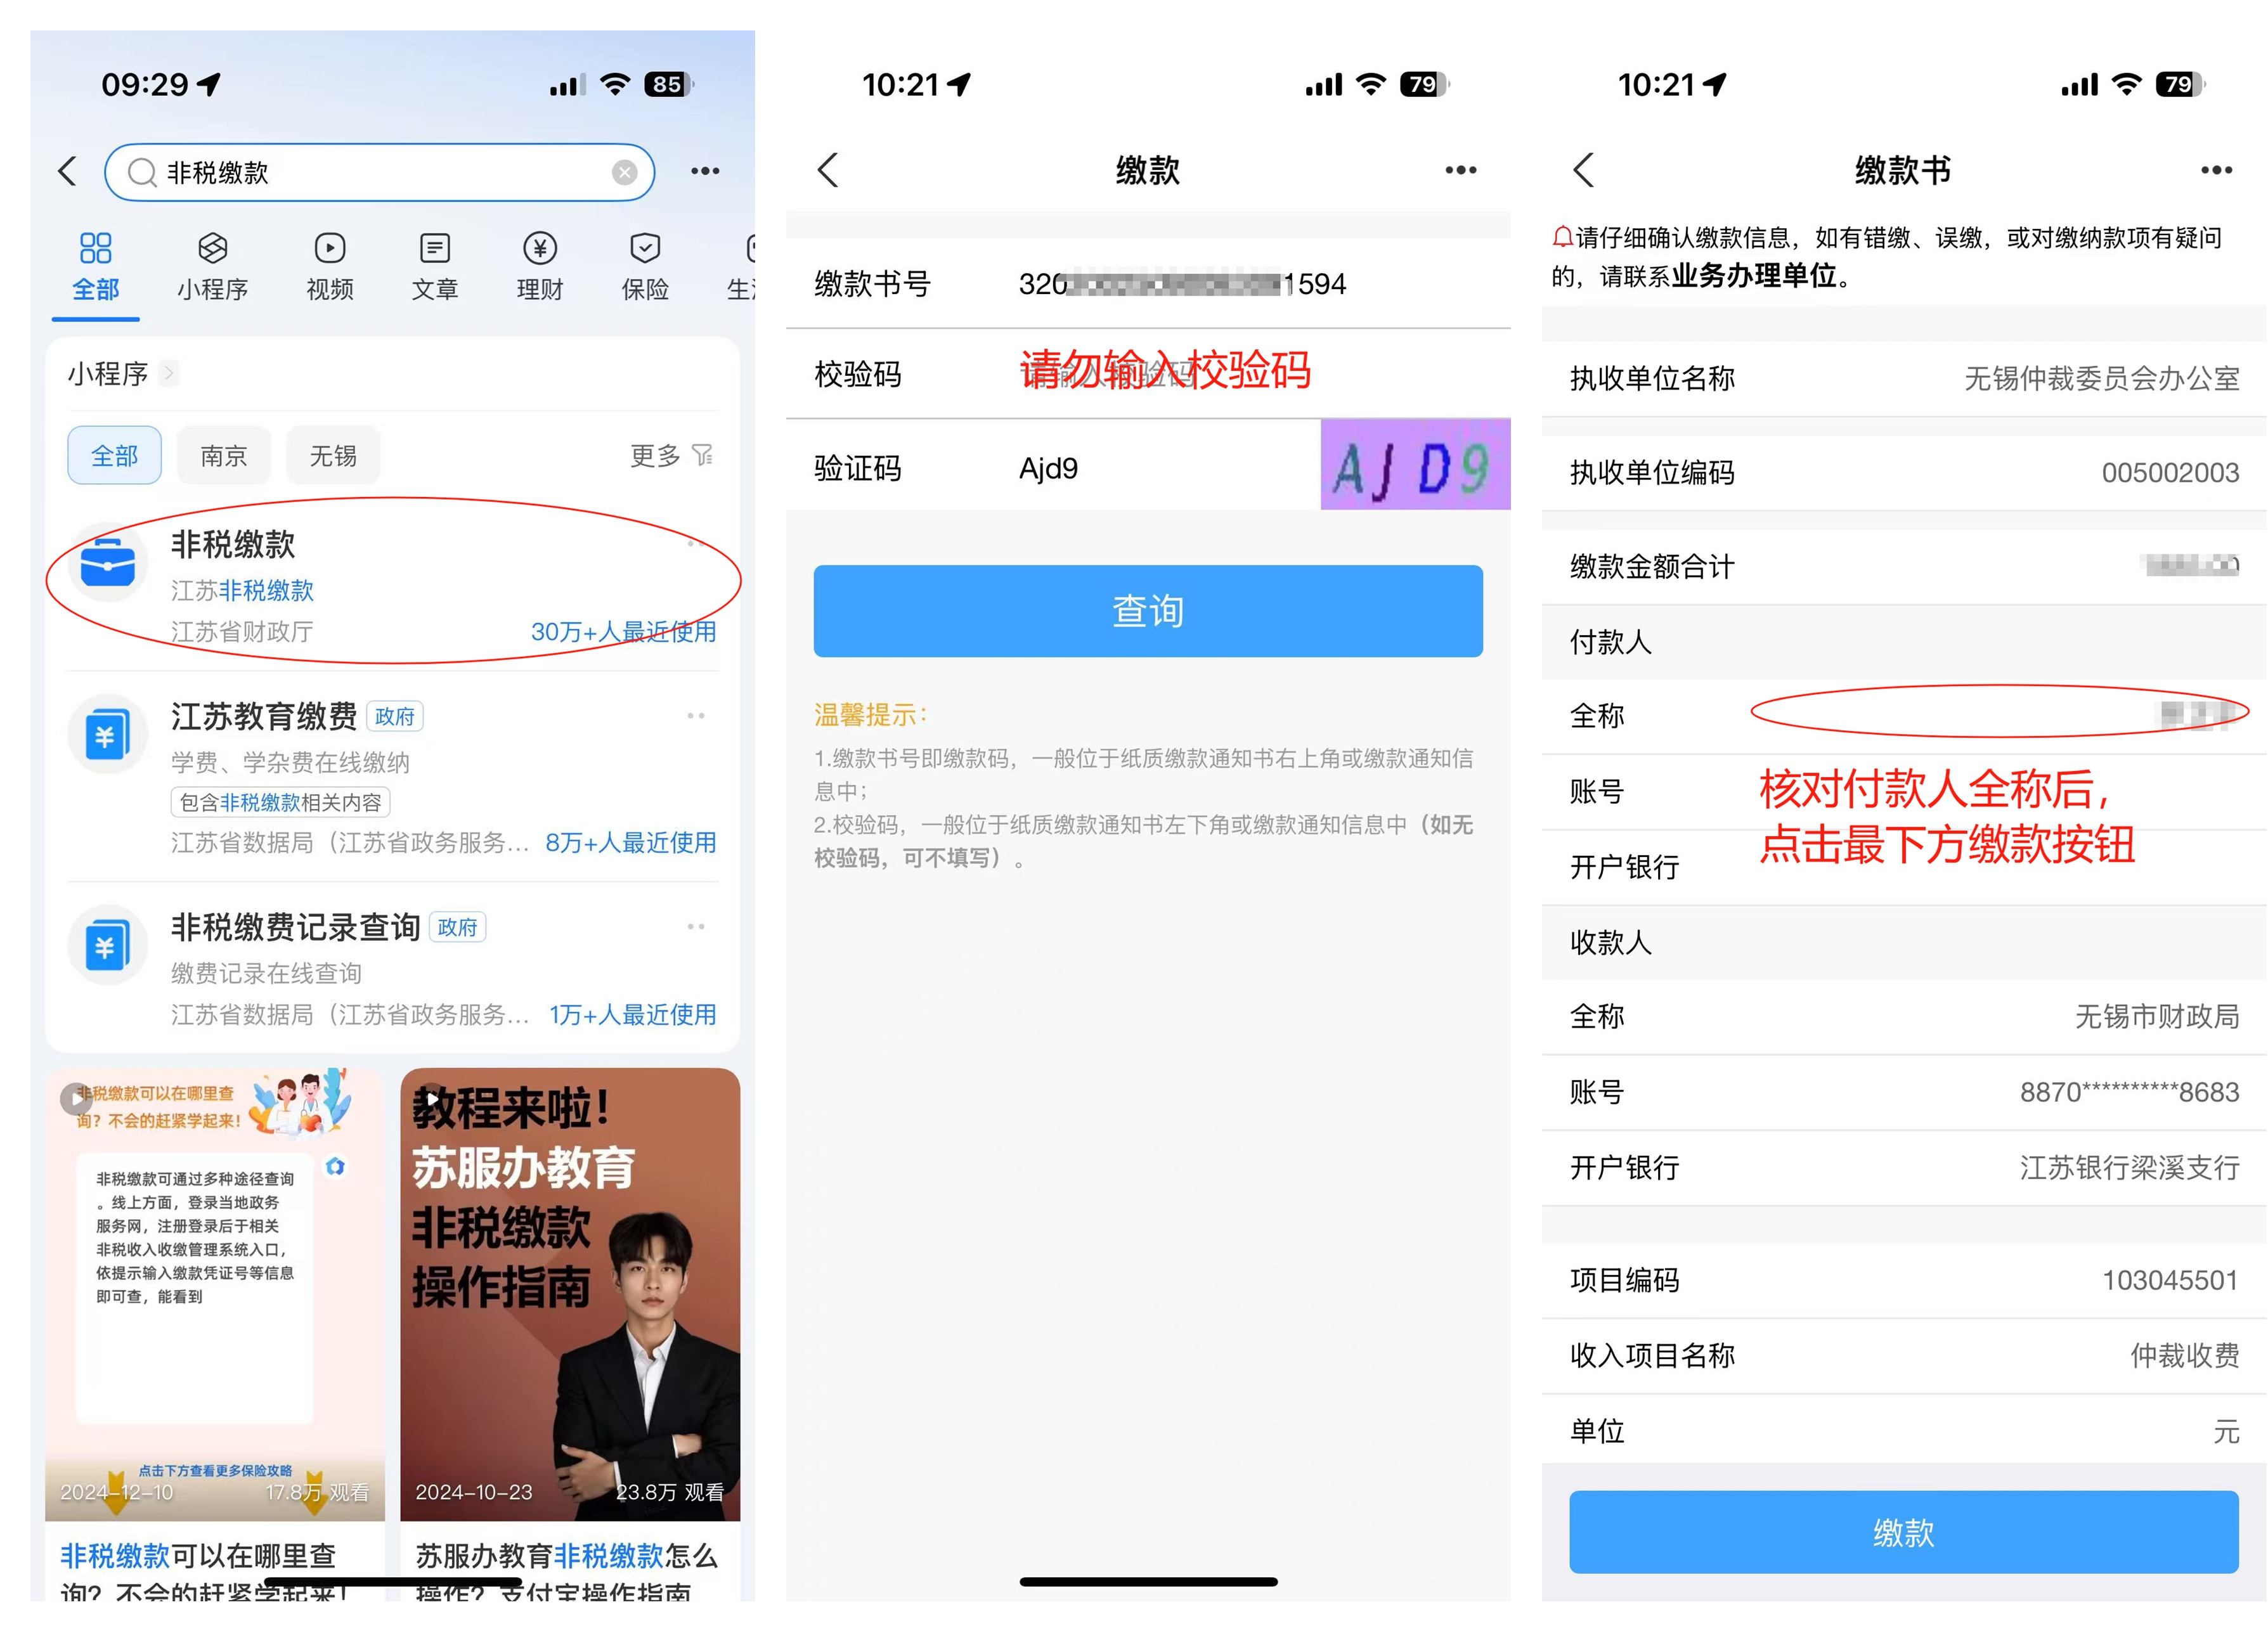Viewport: 2268px width, 1633px height.
Task: Tap the red bell notice icon
Action: coord(1562,237)
